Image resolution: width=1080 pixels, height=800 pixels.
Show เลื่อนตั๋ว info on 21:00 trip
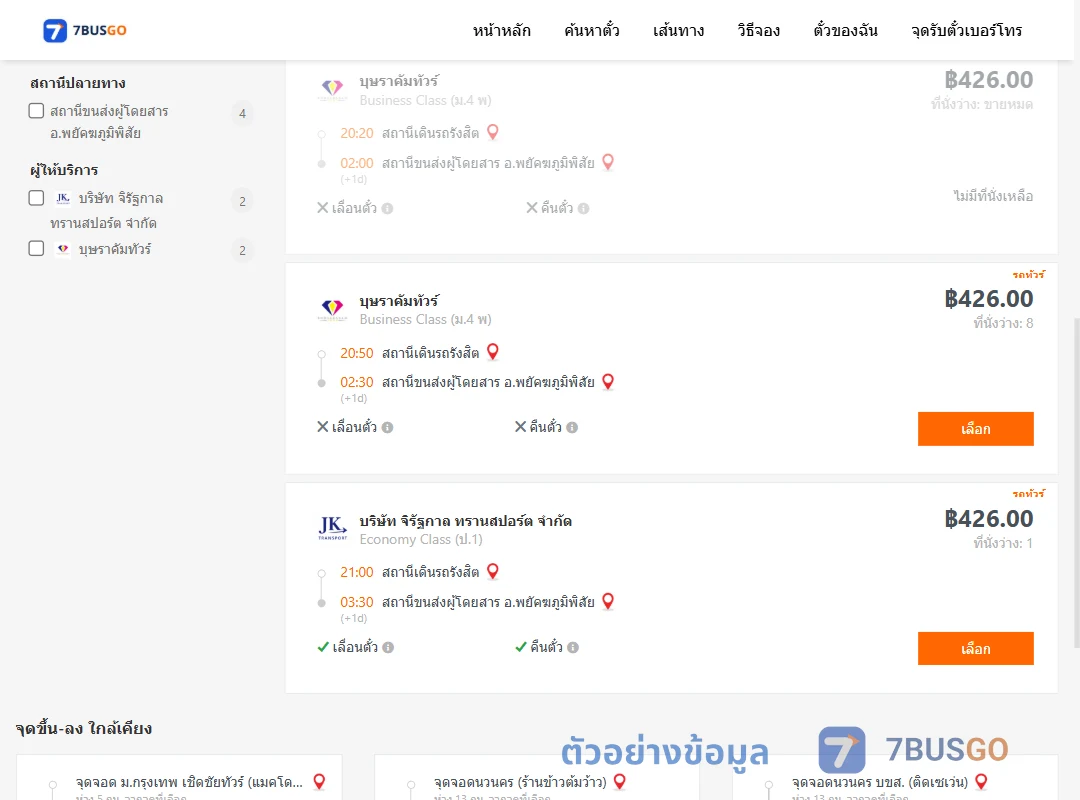(388, 647)
